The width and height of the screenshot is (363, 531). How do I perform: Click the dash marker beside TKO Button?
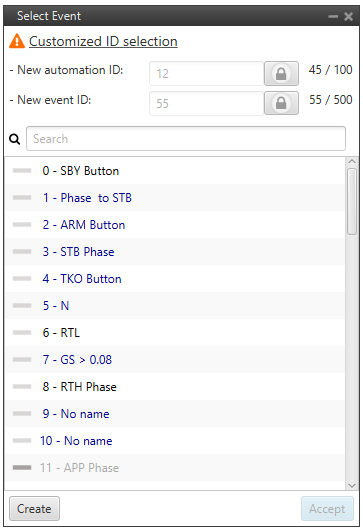point(22,279)
